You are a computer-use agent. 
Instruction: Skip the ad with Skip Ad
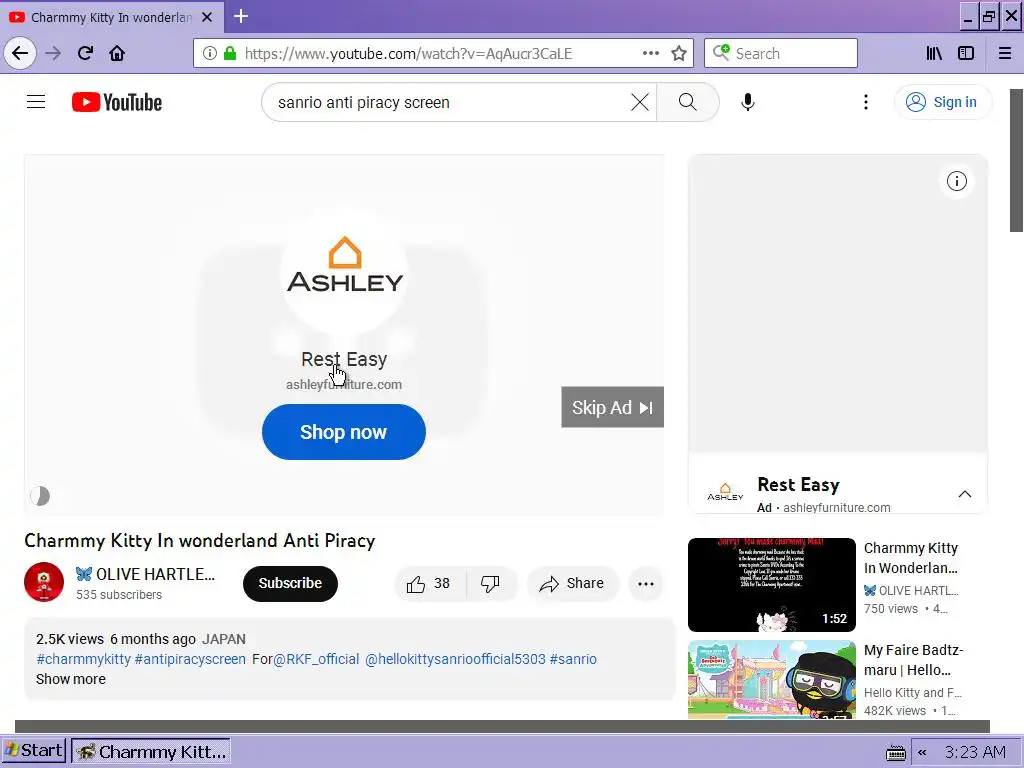pyautogui.click(x=613, y=408)
